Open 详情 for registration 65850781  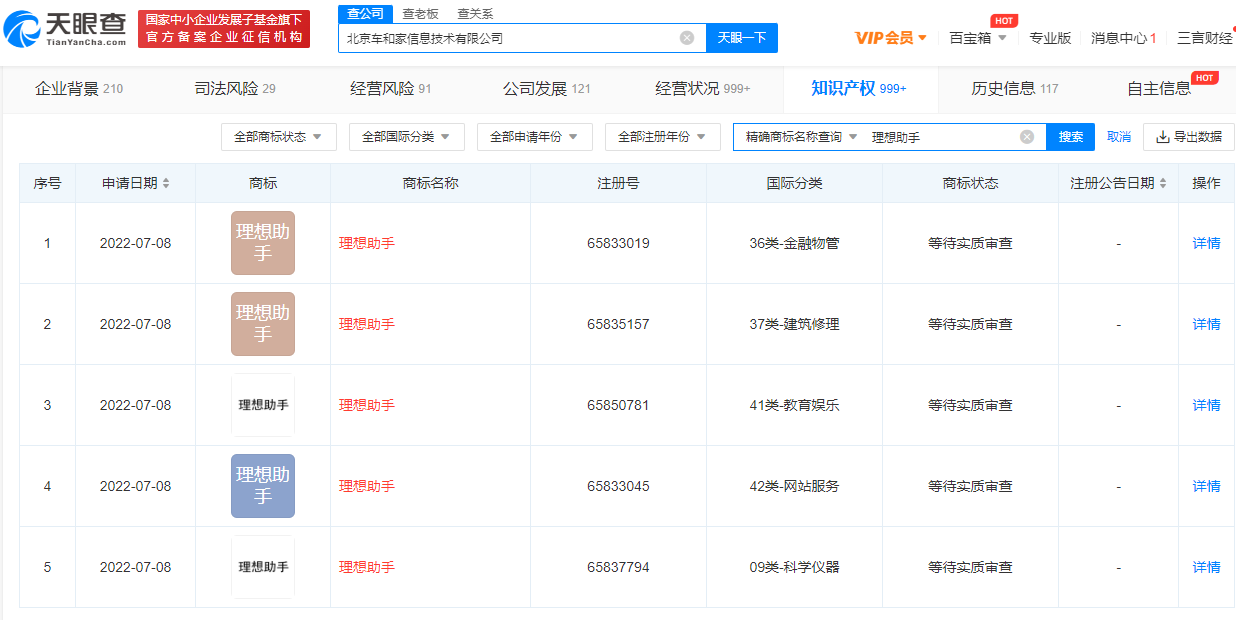tap(1207, 405)
